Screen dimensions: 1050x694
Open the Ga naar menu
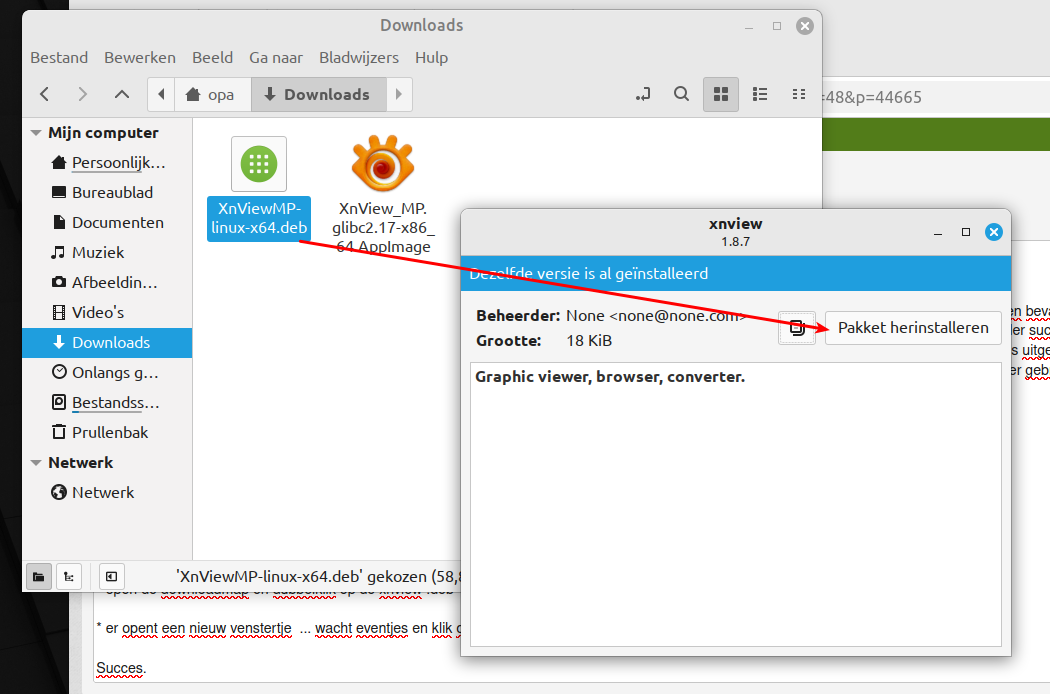(x=276, y=58)
